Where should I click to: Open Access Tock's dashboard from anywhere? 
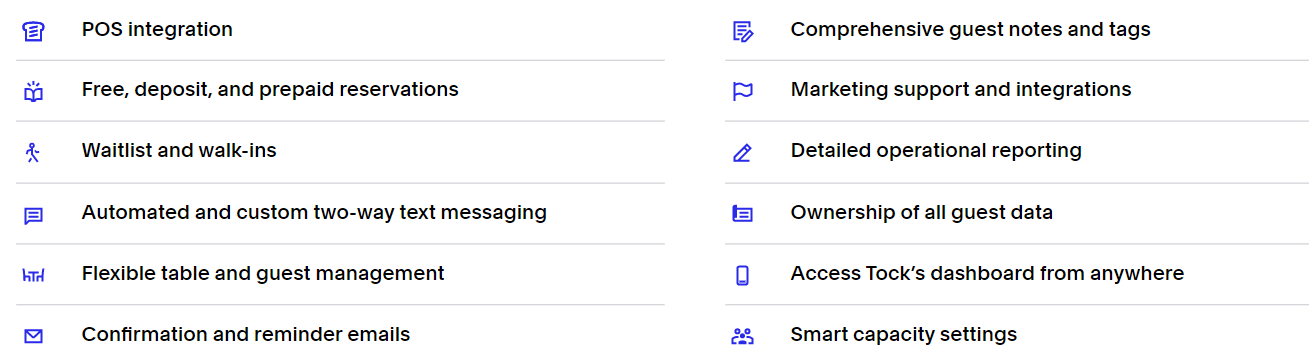click(987, 273)
